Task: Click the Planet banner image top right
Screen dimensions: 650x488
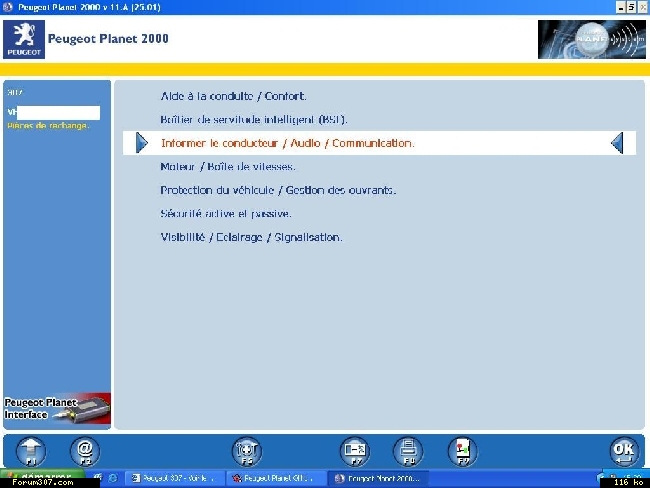Action: tap(592, 39)
